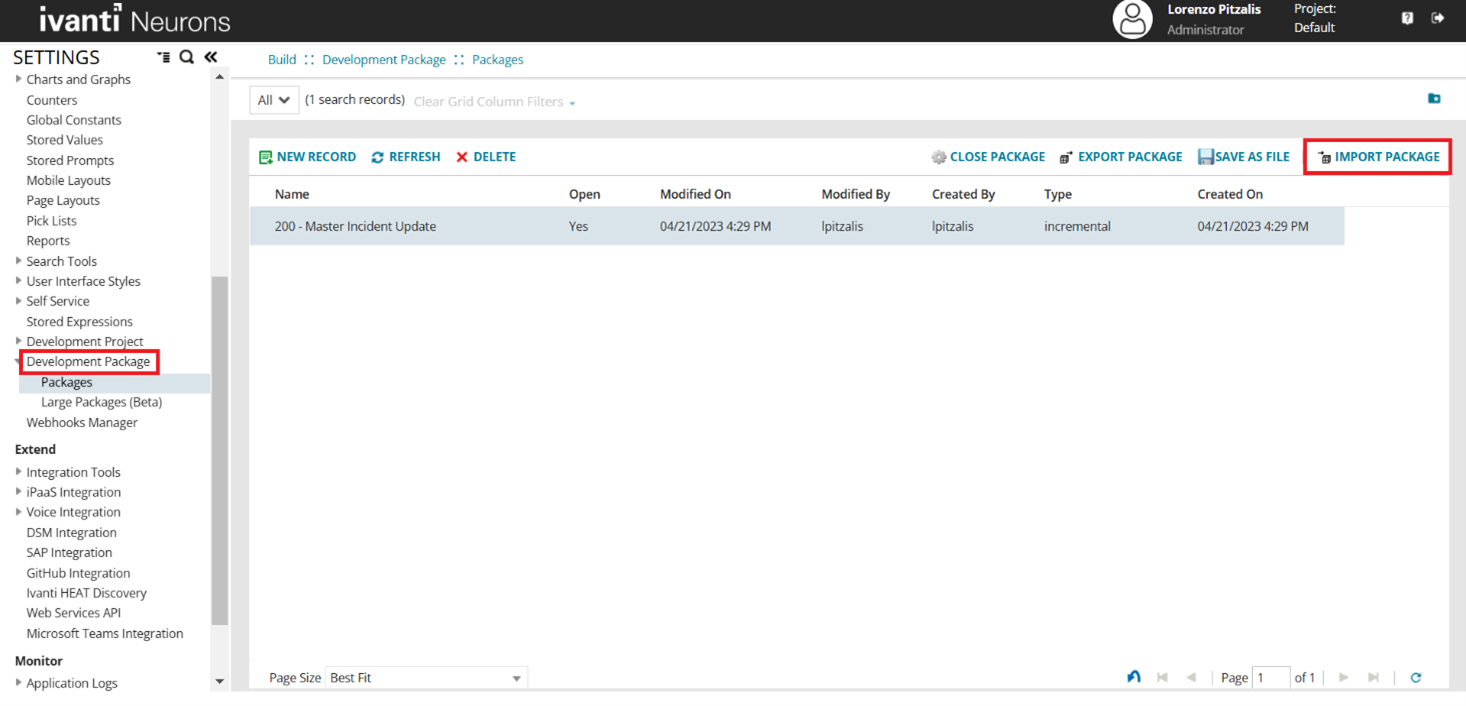The image size is (1466, 706).
Task: Collapse the Settings sidebar panel
Action: [211, 57]
